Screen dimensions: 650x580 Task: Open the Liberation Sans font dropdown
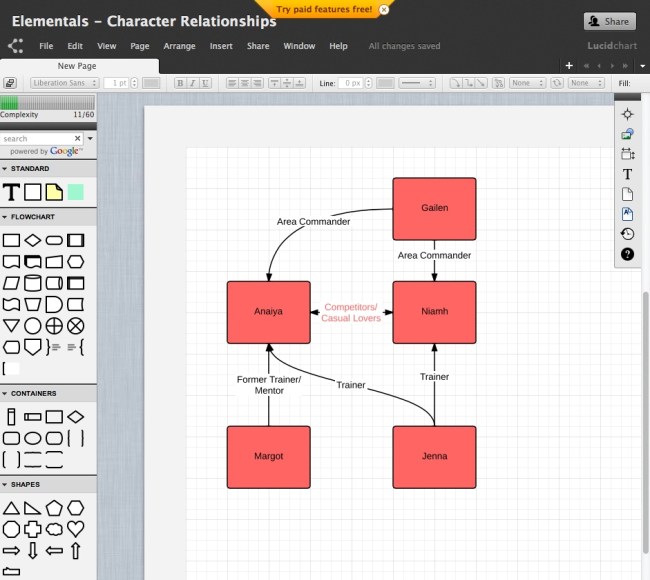tap(64, 83)
